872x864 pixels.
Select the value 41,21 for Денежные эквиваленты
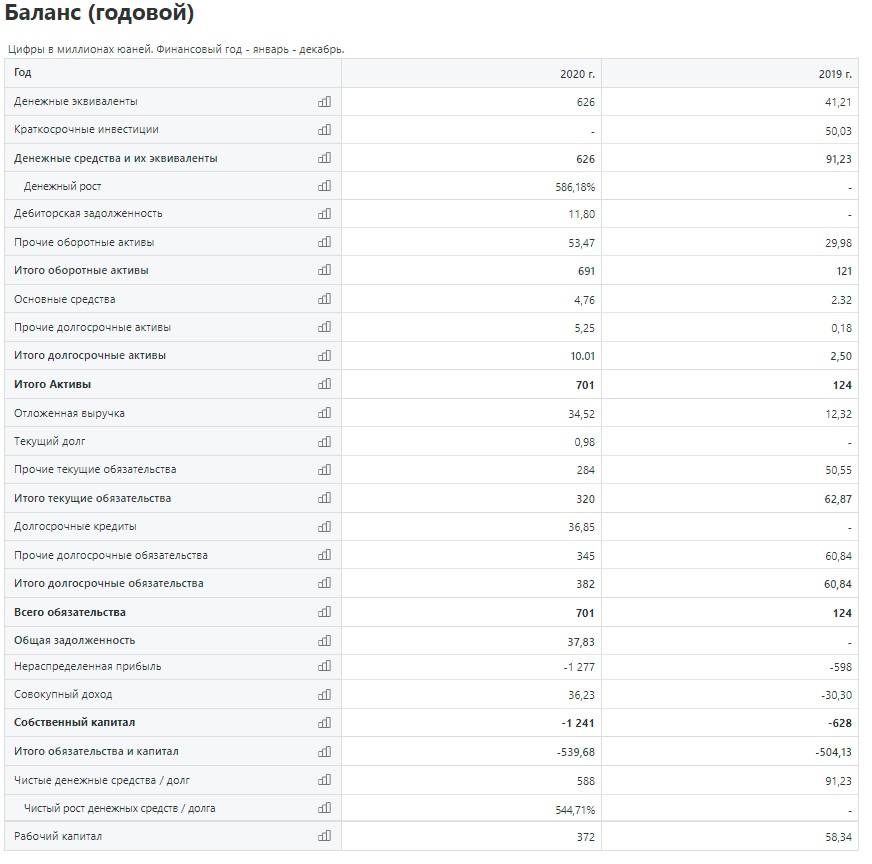coord(838,102)
